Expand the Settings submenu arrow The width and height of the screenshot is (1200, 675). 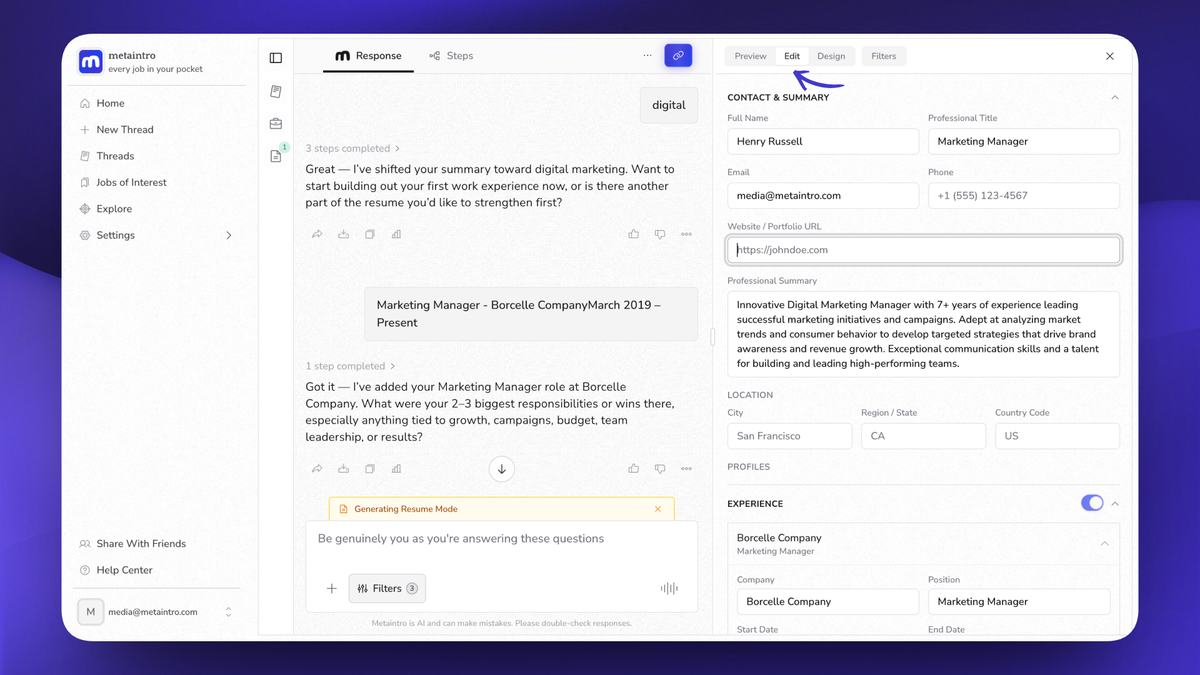click(229, 236)
